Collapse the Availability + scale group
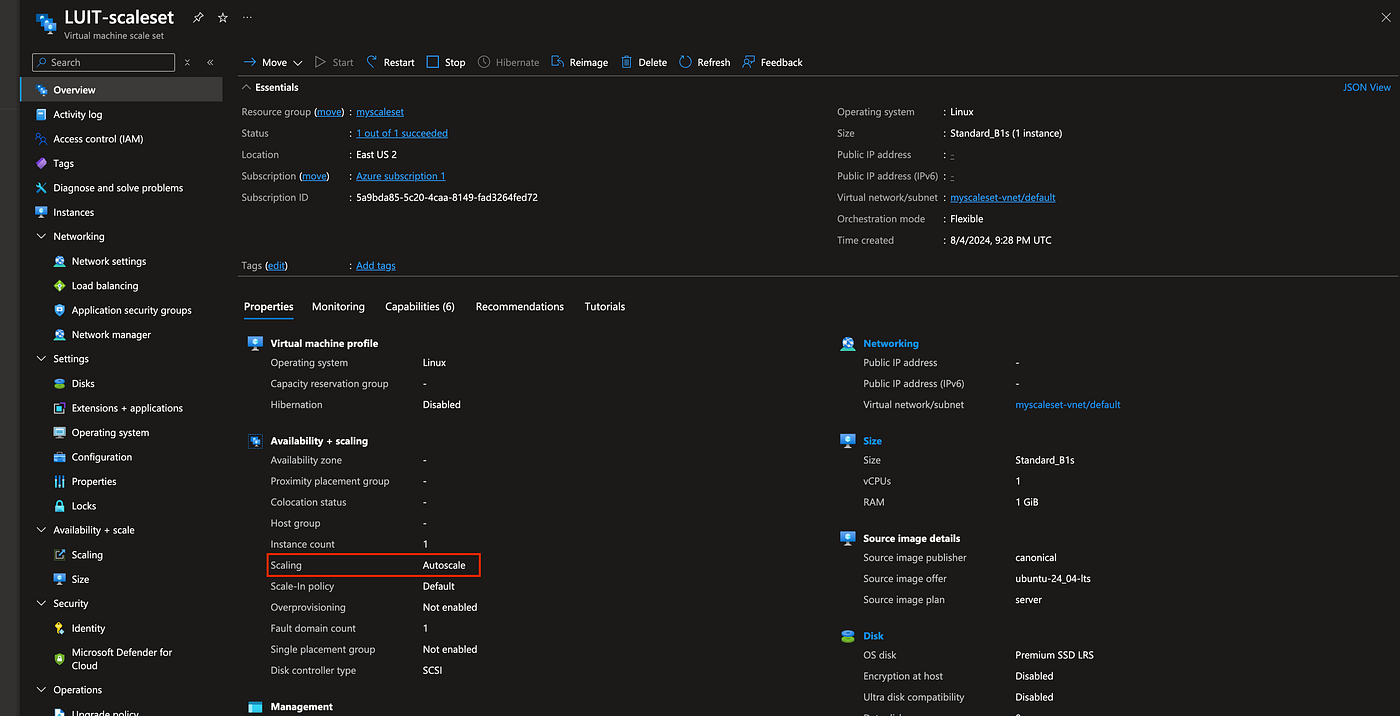This screenshot has height=716, width=1400. pos(42,530)
